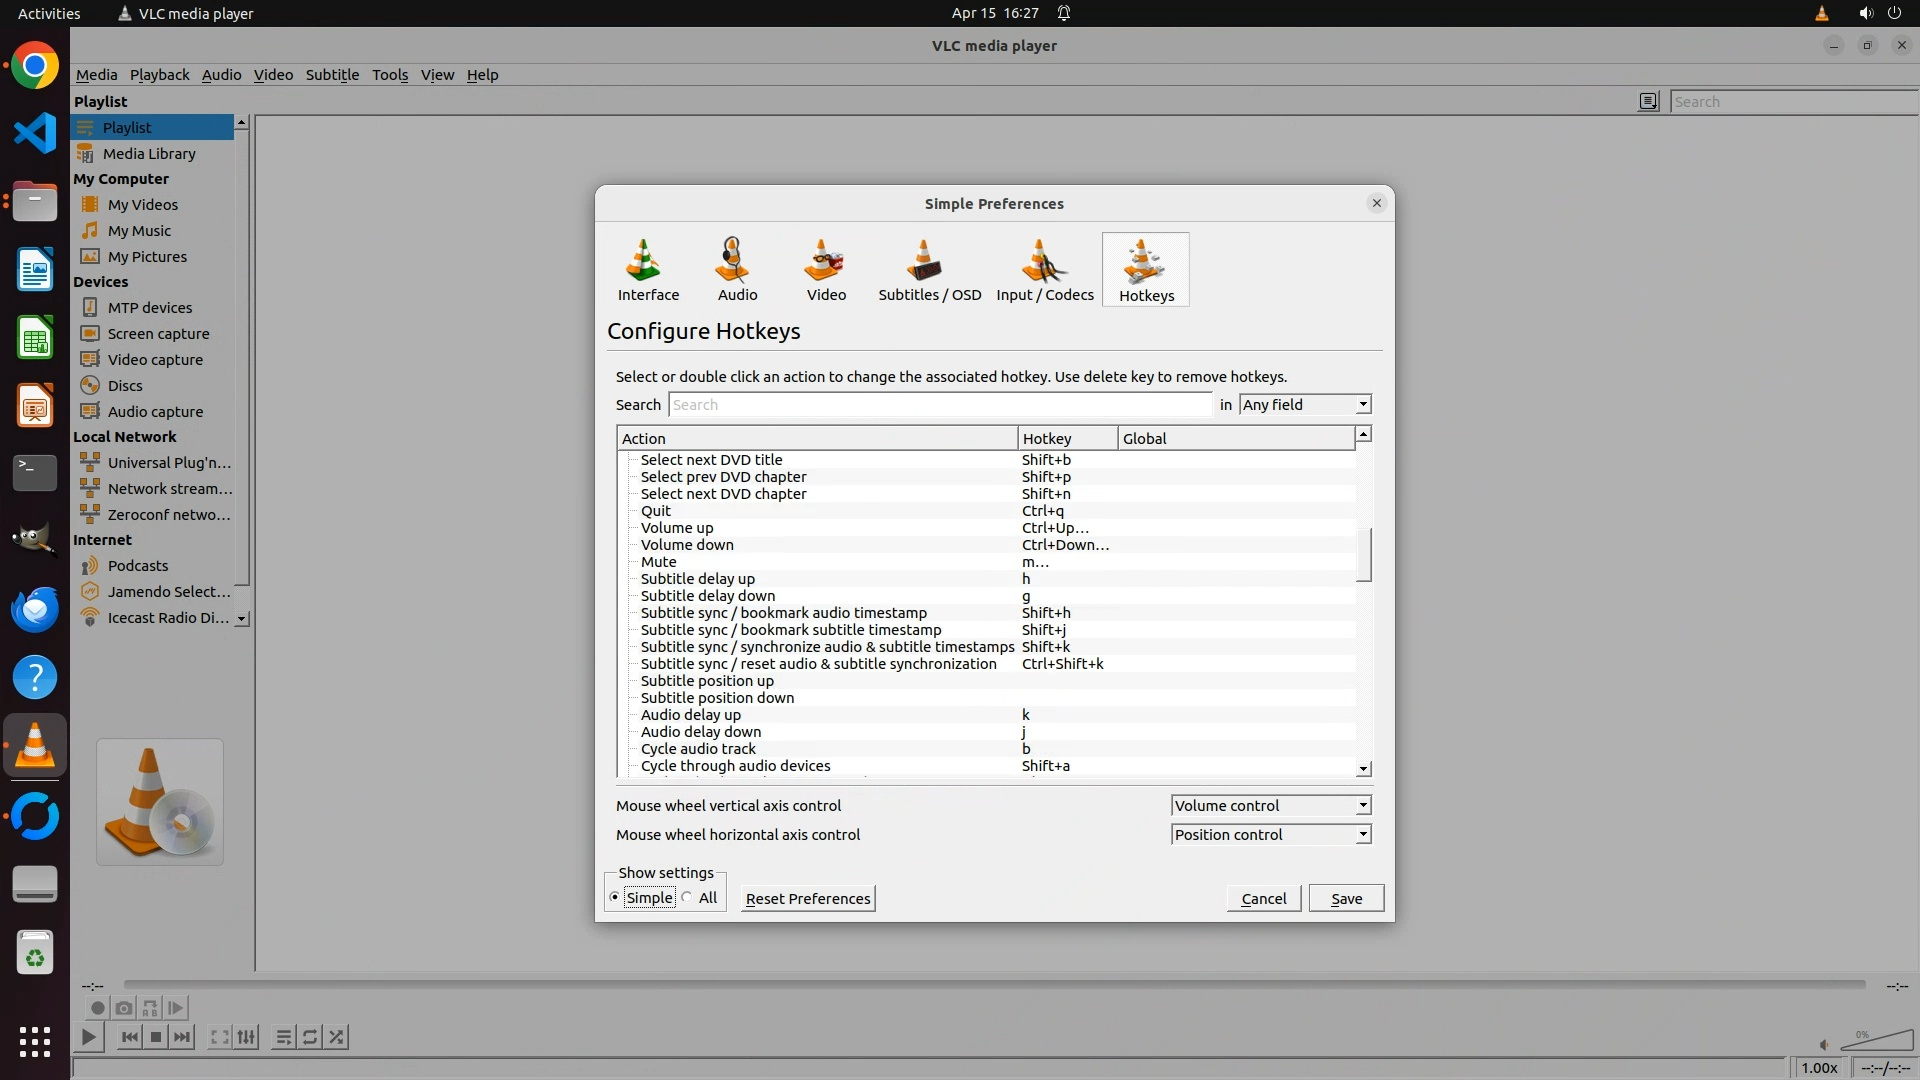Open the Playback menu
This screenshot has width=1920, height=1080.
click(x=159, y=75)
